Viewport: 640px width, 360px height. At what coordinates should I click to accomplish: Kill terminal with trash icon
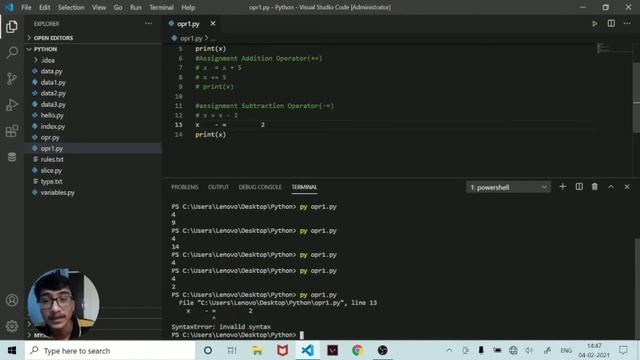[x=595, y=187]
